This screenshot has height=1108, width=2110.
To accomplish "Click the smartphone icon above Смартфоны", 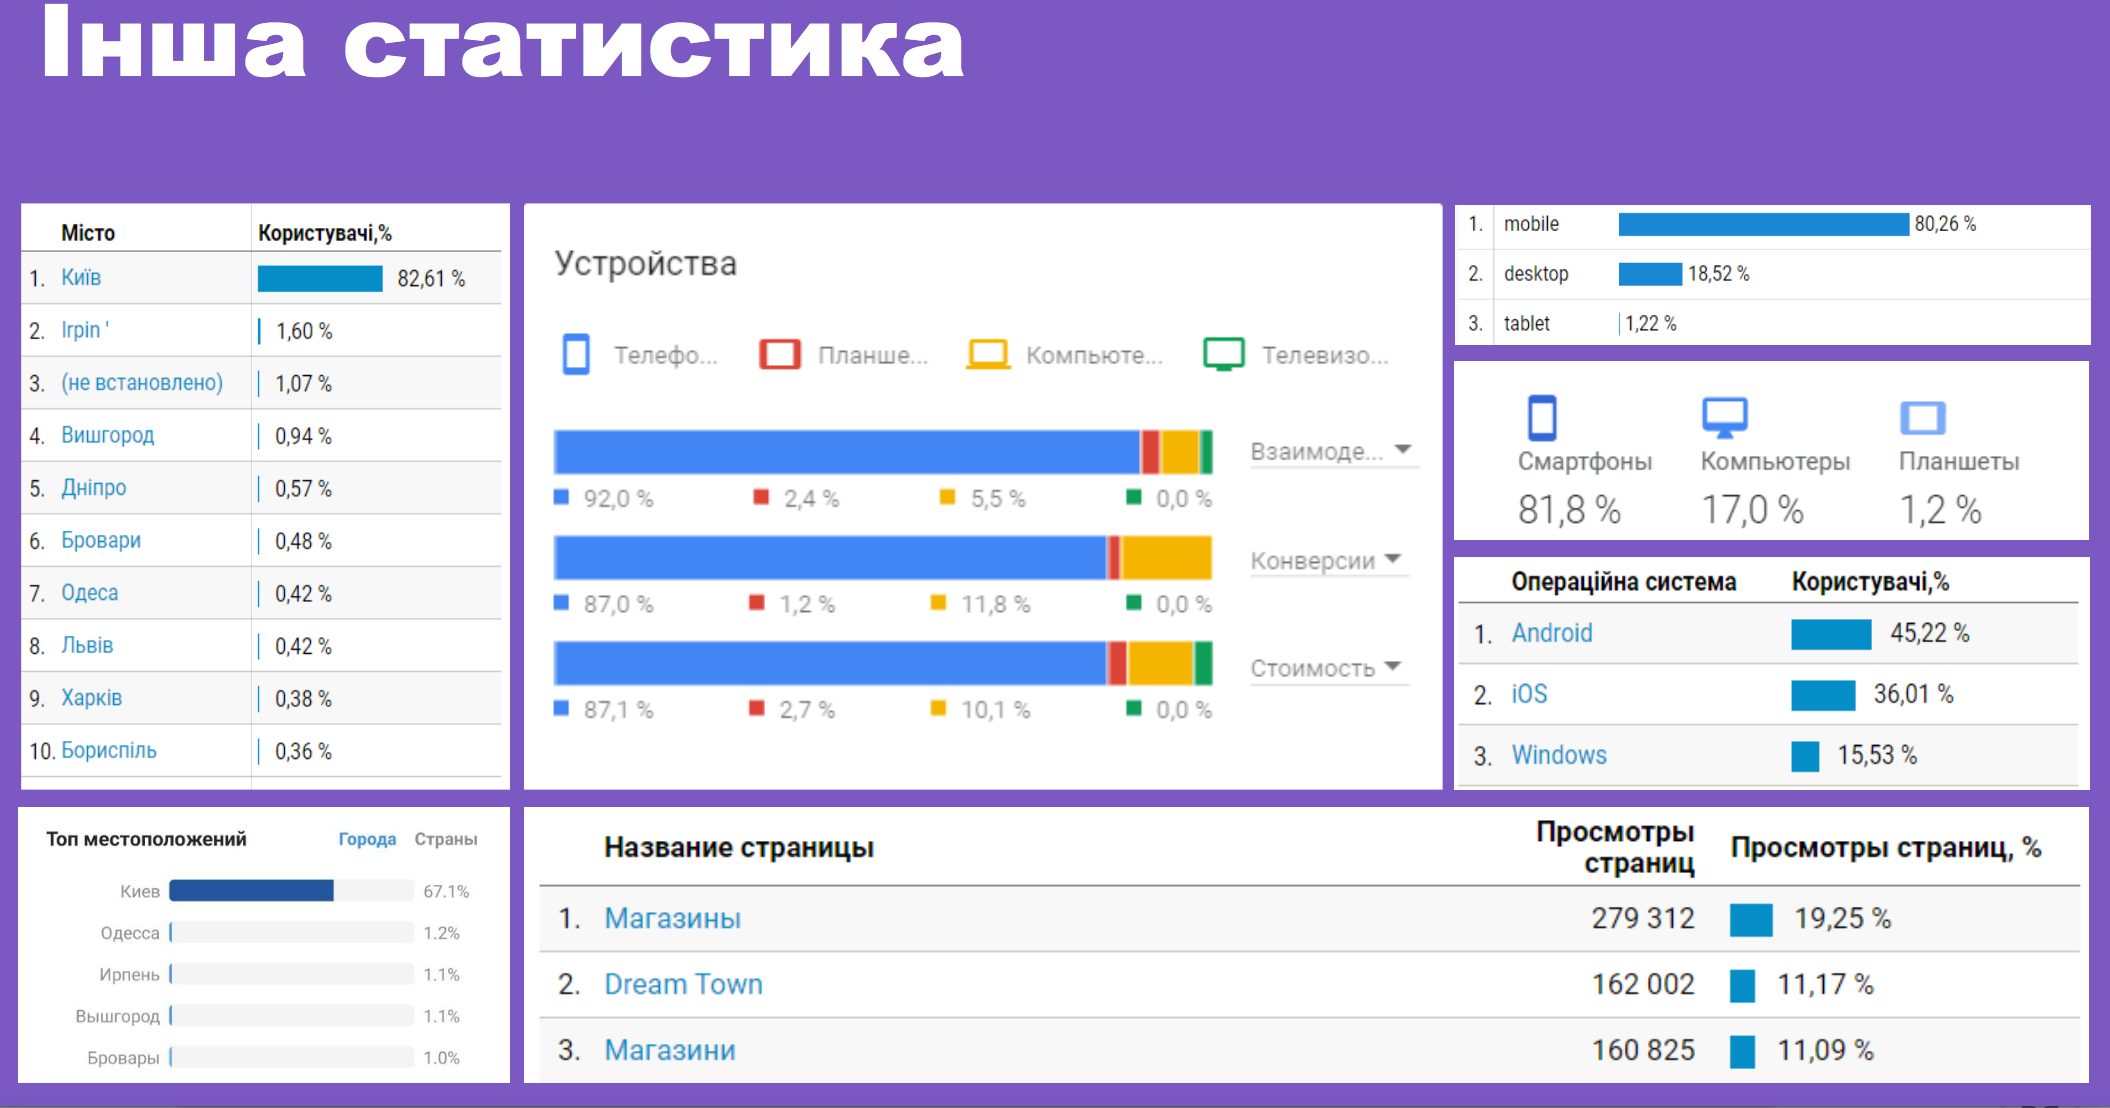I will (x=1542, y=417).
